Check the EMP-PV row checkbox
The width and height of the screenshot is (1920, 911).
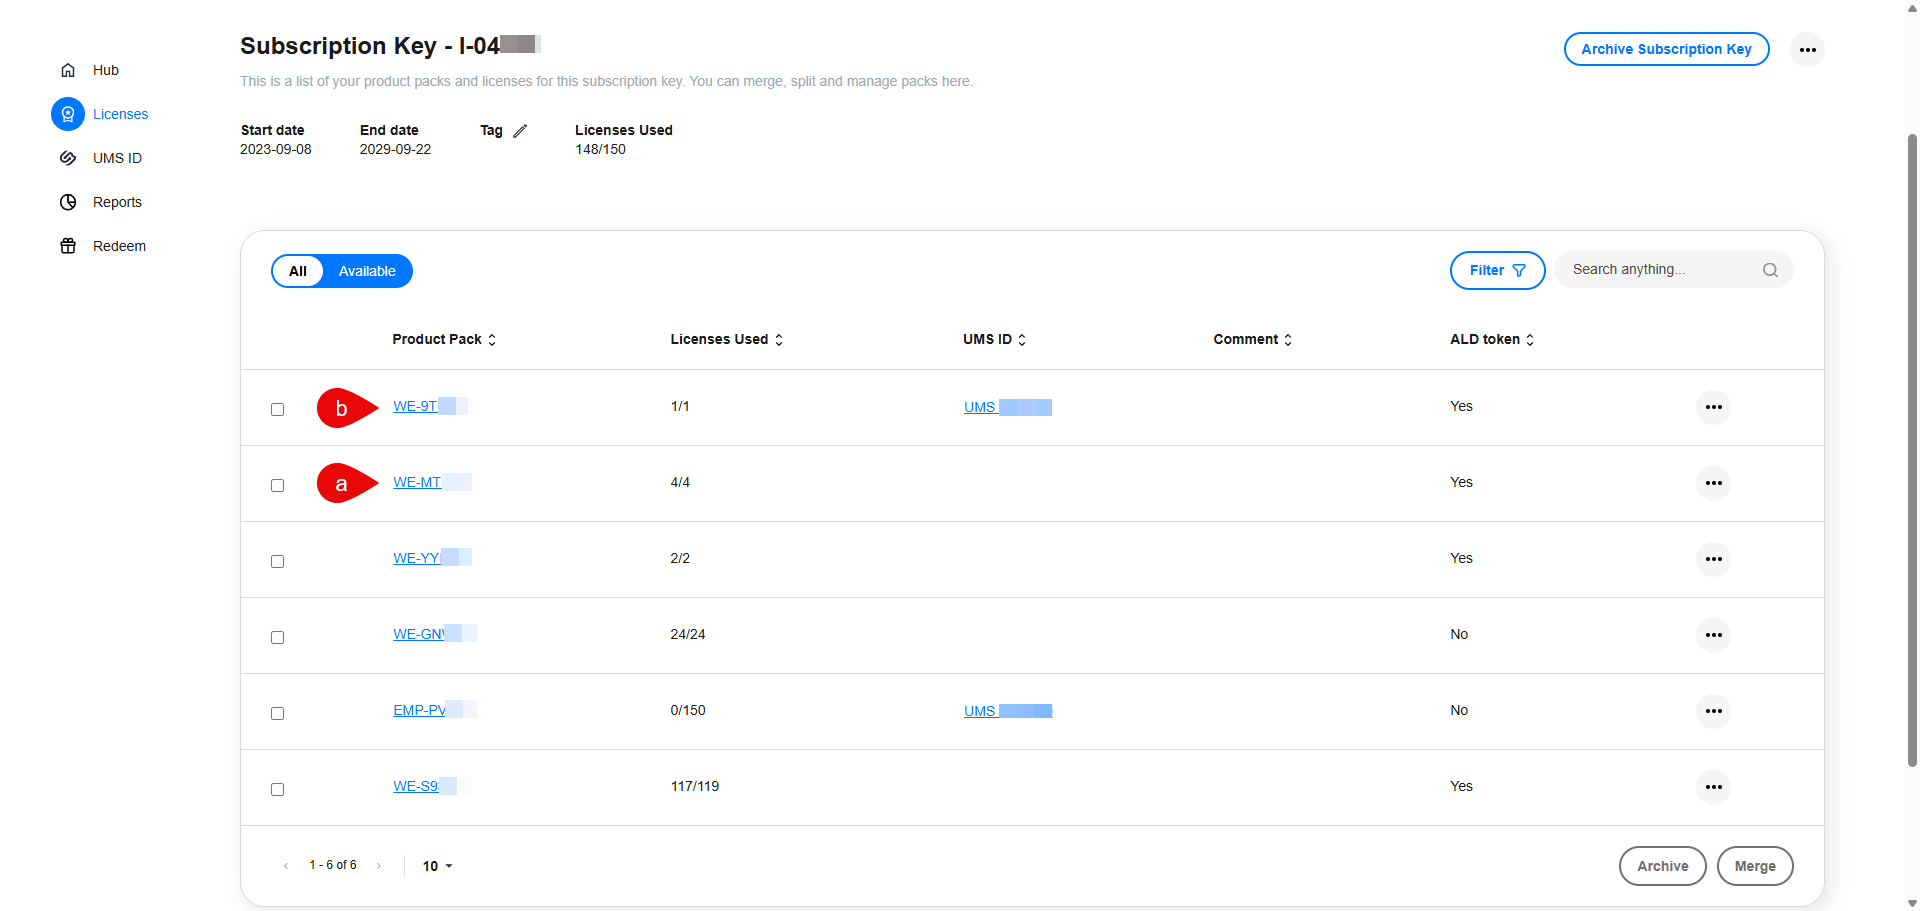[278, 713]
